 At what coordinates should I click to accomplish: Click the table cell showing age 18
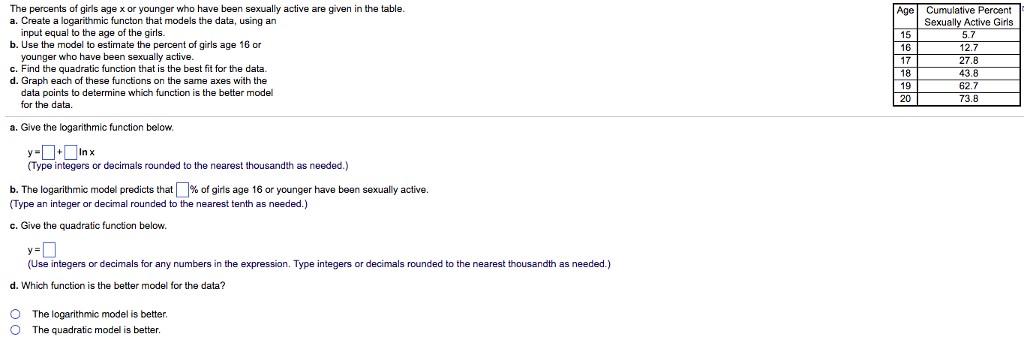click(x=905, y=73)
